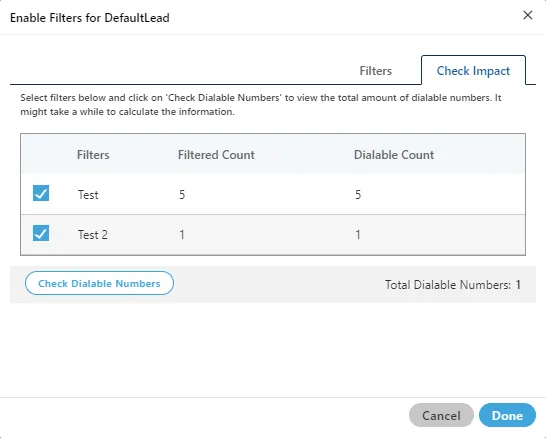The width and height of the screenshot is (546, 438).
Task: Click Dialable Count value 5 for Test
Action: [x=358, y=195]
